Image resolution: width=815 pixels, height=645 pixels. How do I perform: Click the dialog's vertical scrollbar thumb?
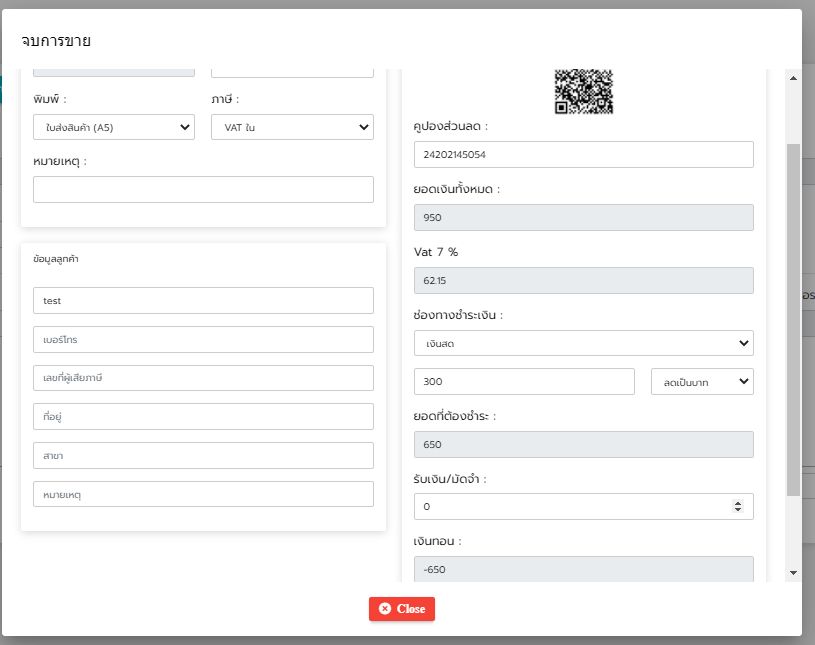click(793, 320)
